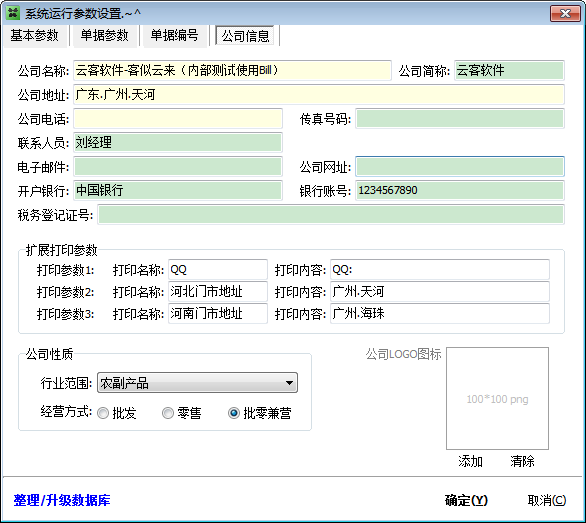Click the company LOGO image placeholder
Viewport: 586px width, 523px height.
[x=497, y=399]
